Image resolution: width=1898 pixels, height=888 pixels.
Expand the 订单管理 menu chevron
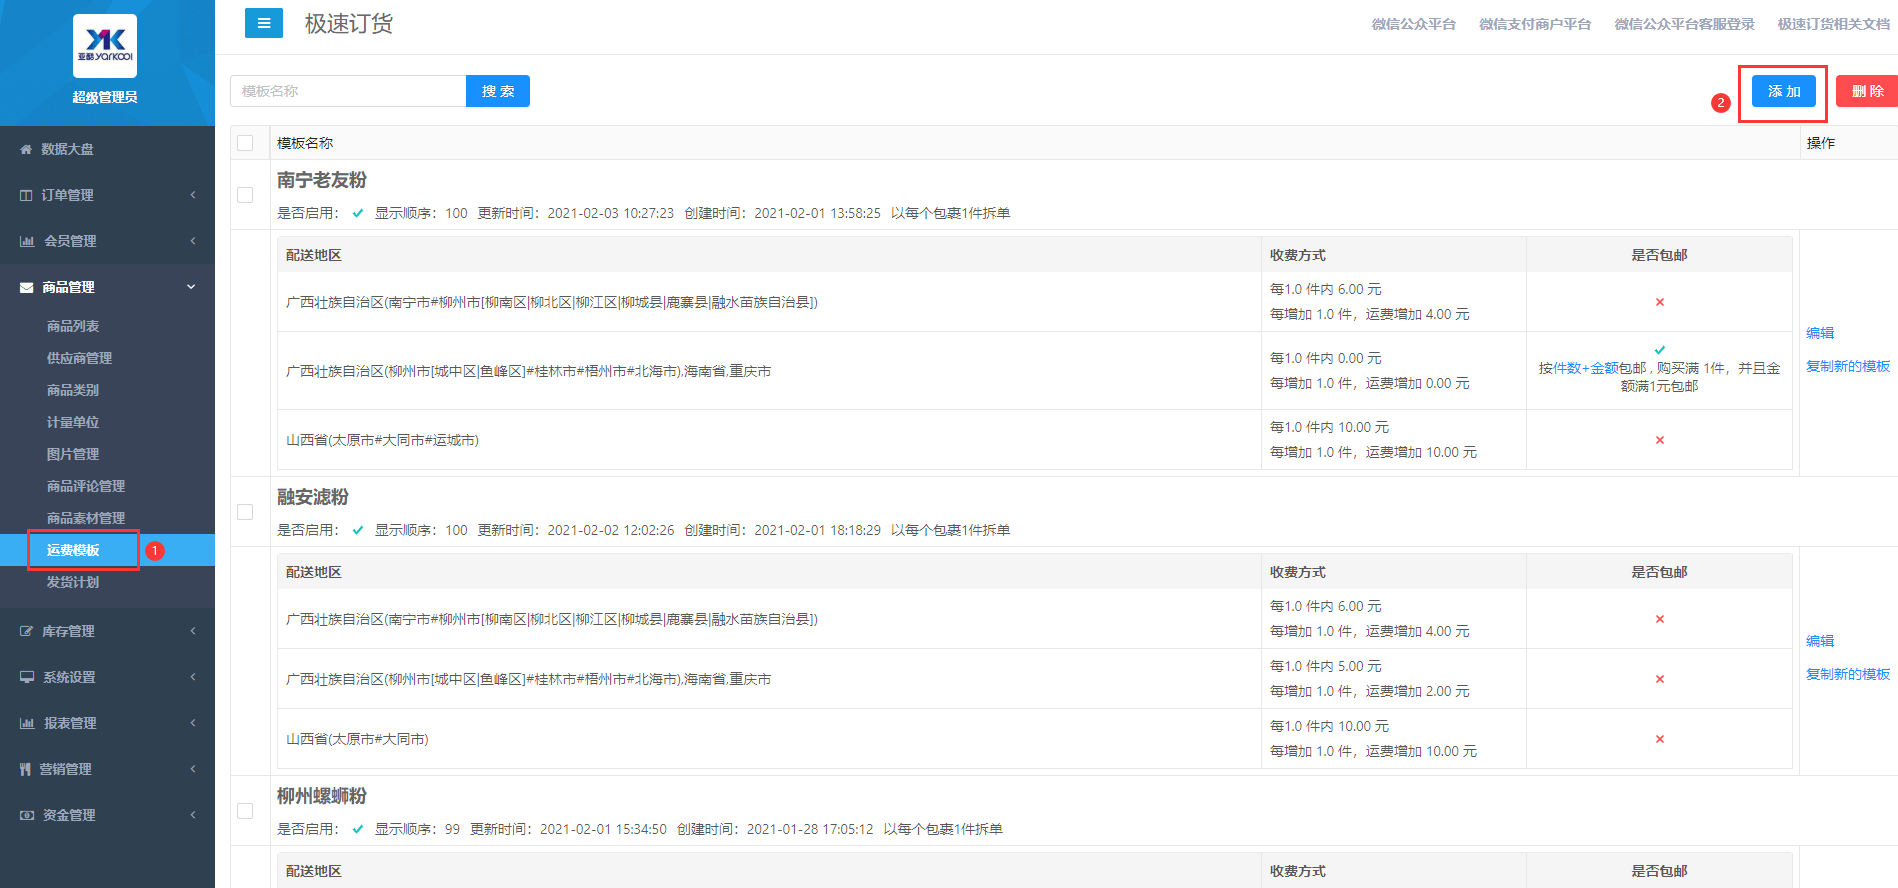tap(193, 195)
